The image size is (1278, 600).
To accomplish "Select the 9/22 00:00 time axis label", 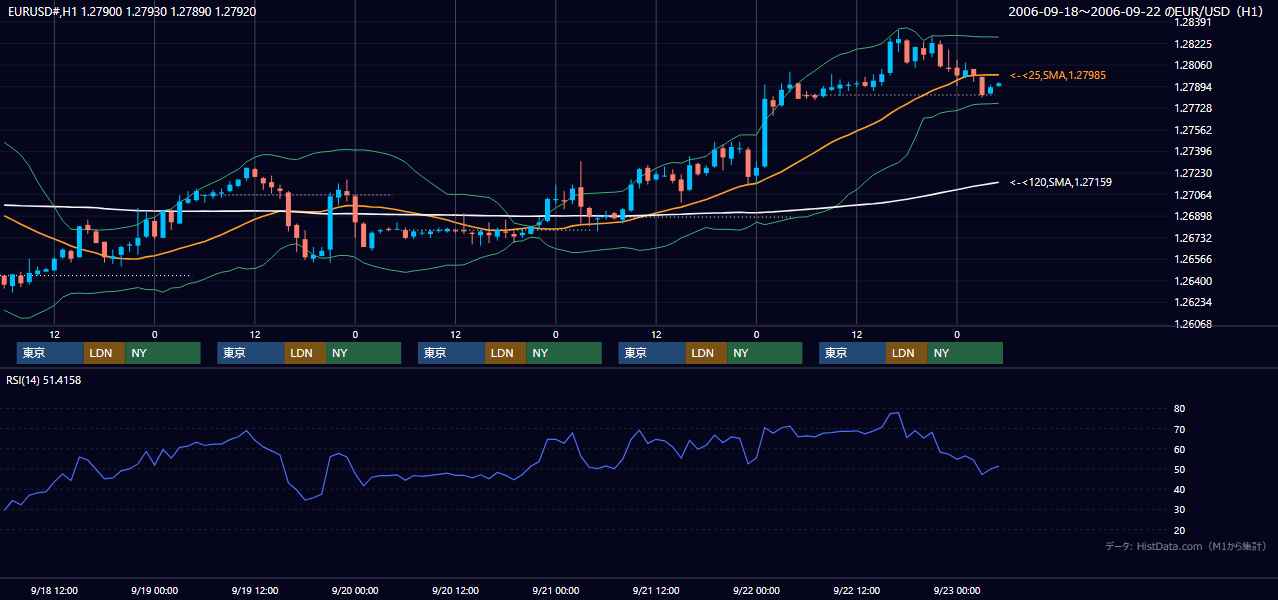I will pyautogui.click(x=756, y=590).
